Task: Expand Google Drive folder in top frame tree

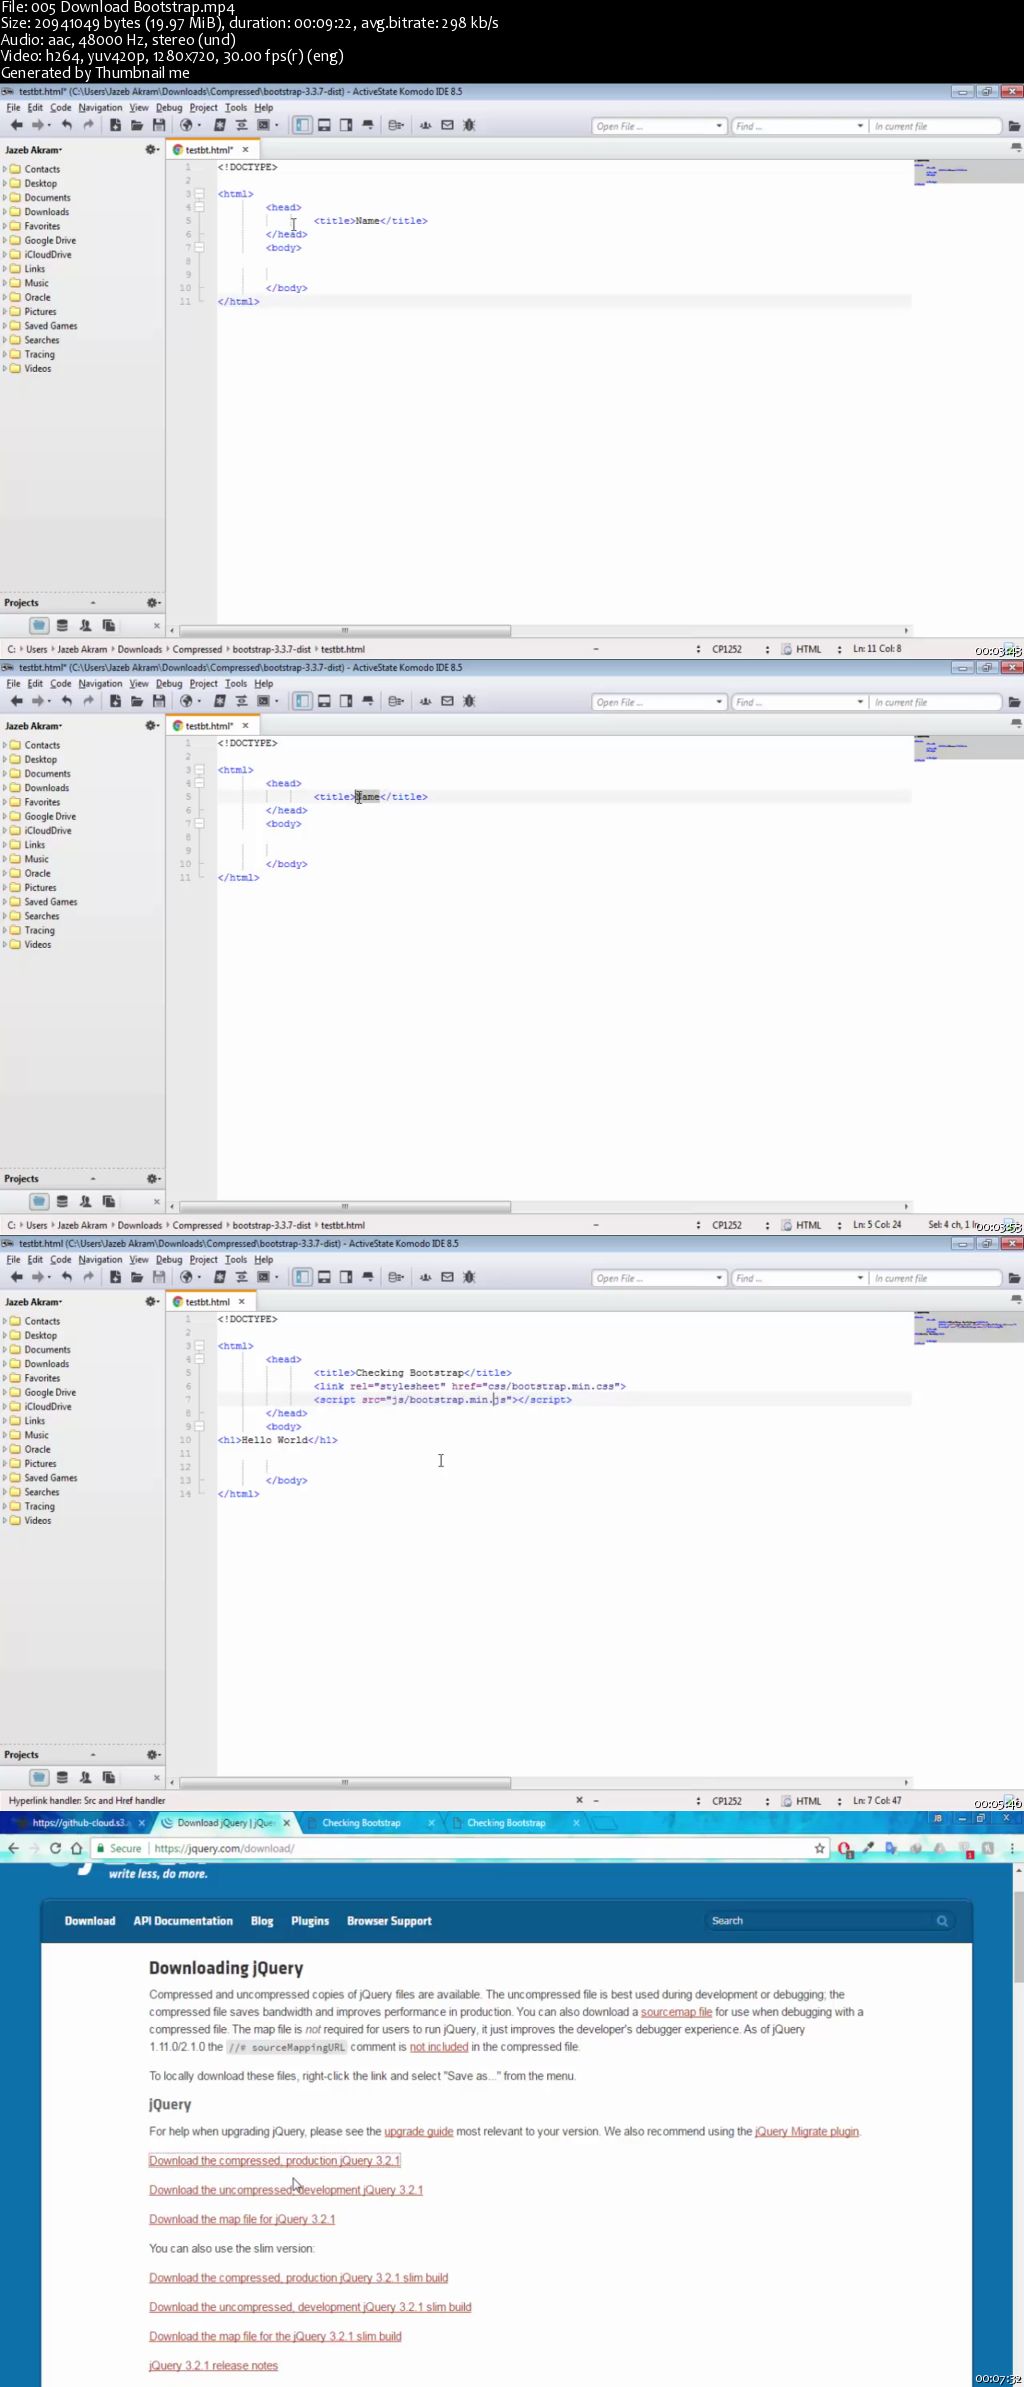Action: click(x=5, y=240)
